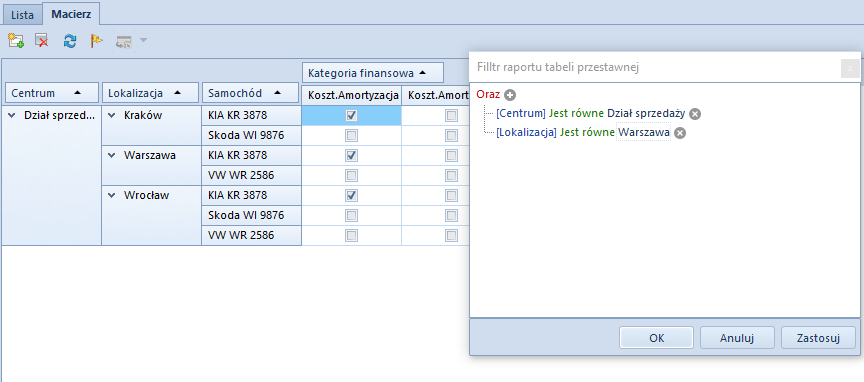The width and height of the screenshot is (864, 382).
Task: Open the dropdown arrow beside table export icon
Action: [143, 40]
